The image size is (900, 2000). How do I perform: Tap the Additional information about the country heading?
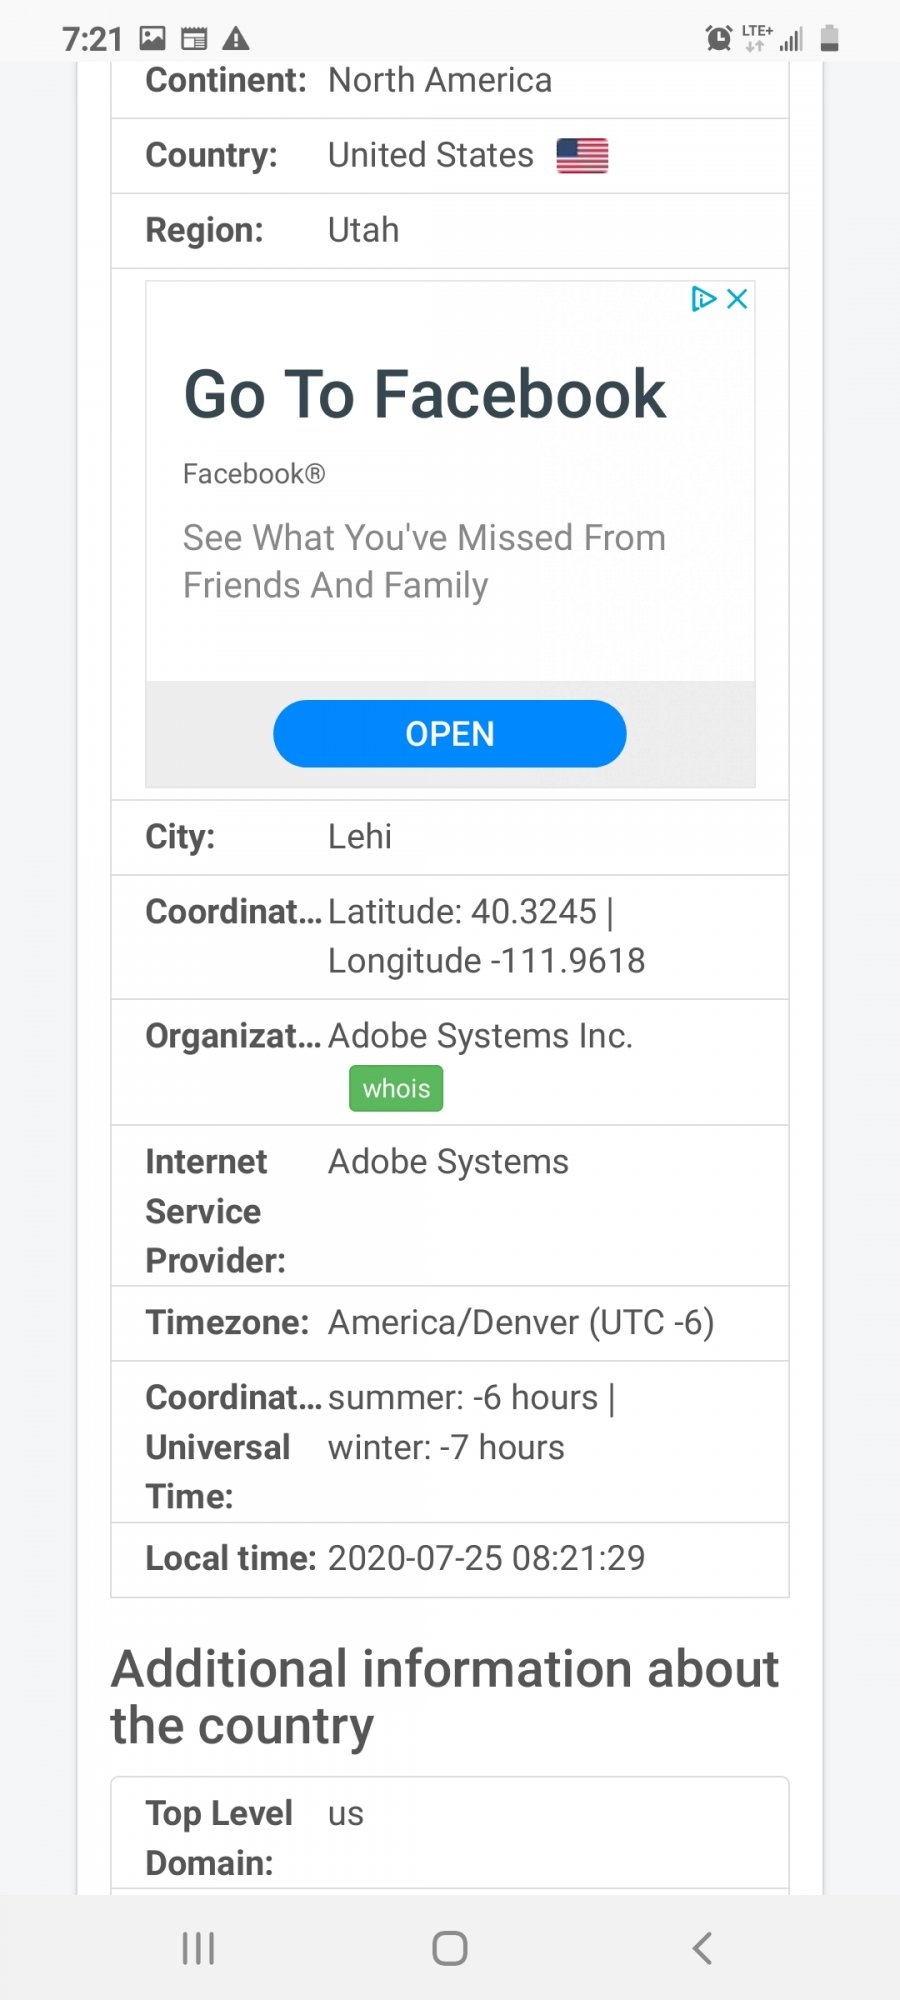point(444,1697)
